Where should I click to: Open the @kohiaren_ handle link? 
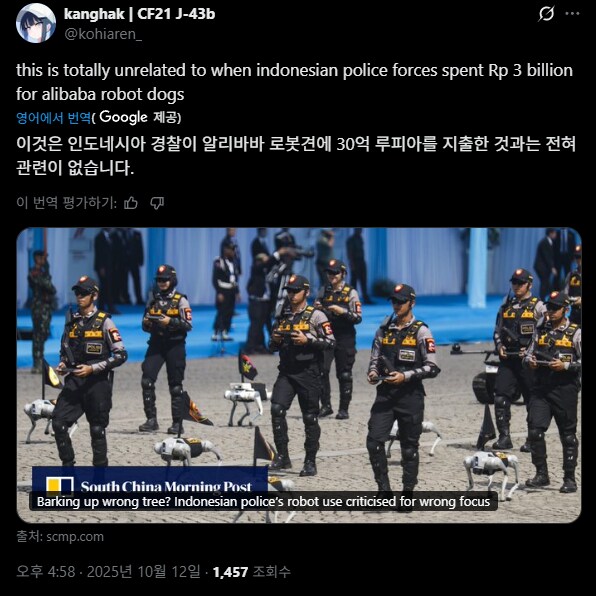[x=103, y=34]
